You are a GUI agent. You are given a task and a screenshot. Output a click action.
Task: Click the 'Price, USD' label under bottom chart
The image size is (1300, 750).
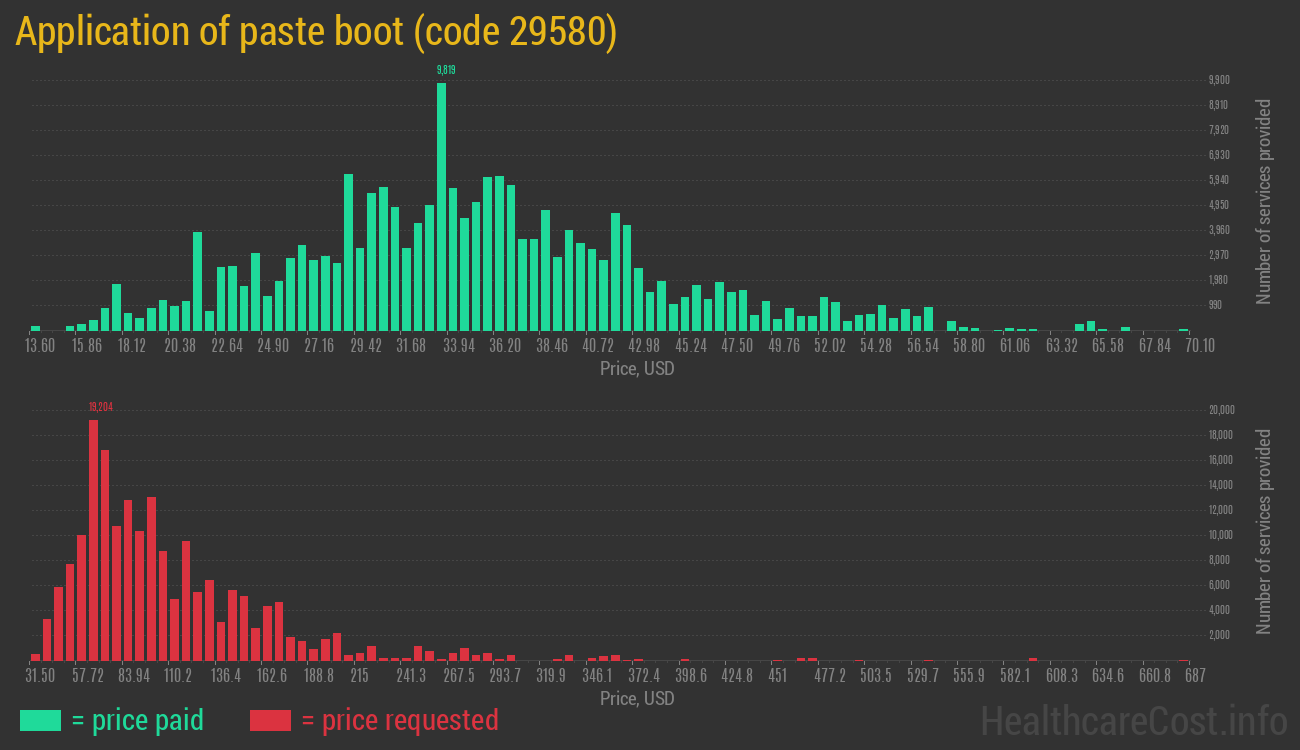click(x=635, y=699)
